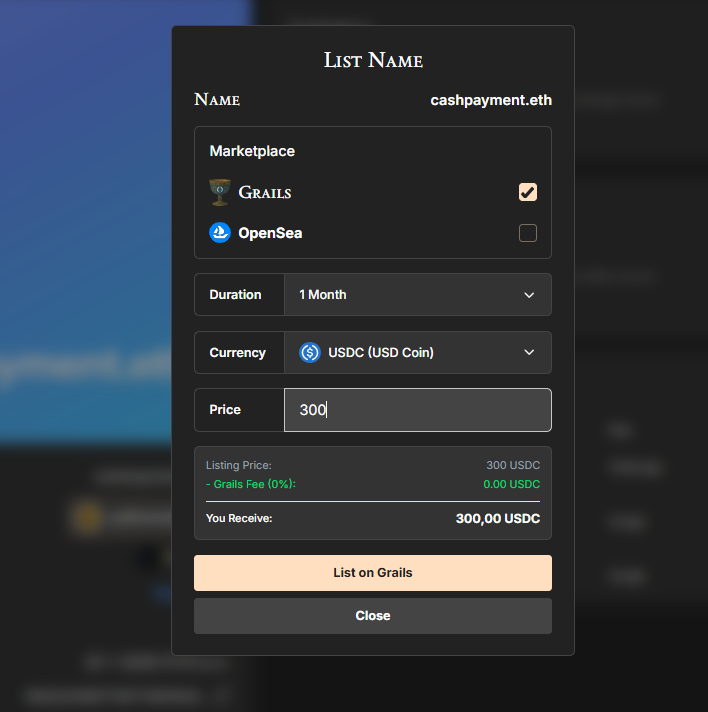The width and height of the screenshot is (708, 712).
Task: Click the Marketplace section heading
Action: tap(252, 151)
